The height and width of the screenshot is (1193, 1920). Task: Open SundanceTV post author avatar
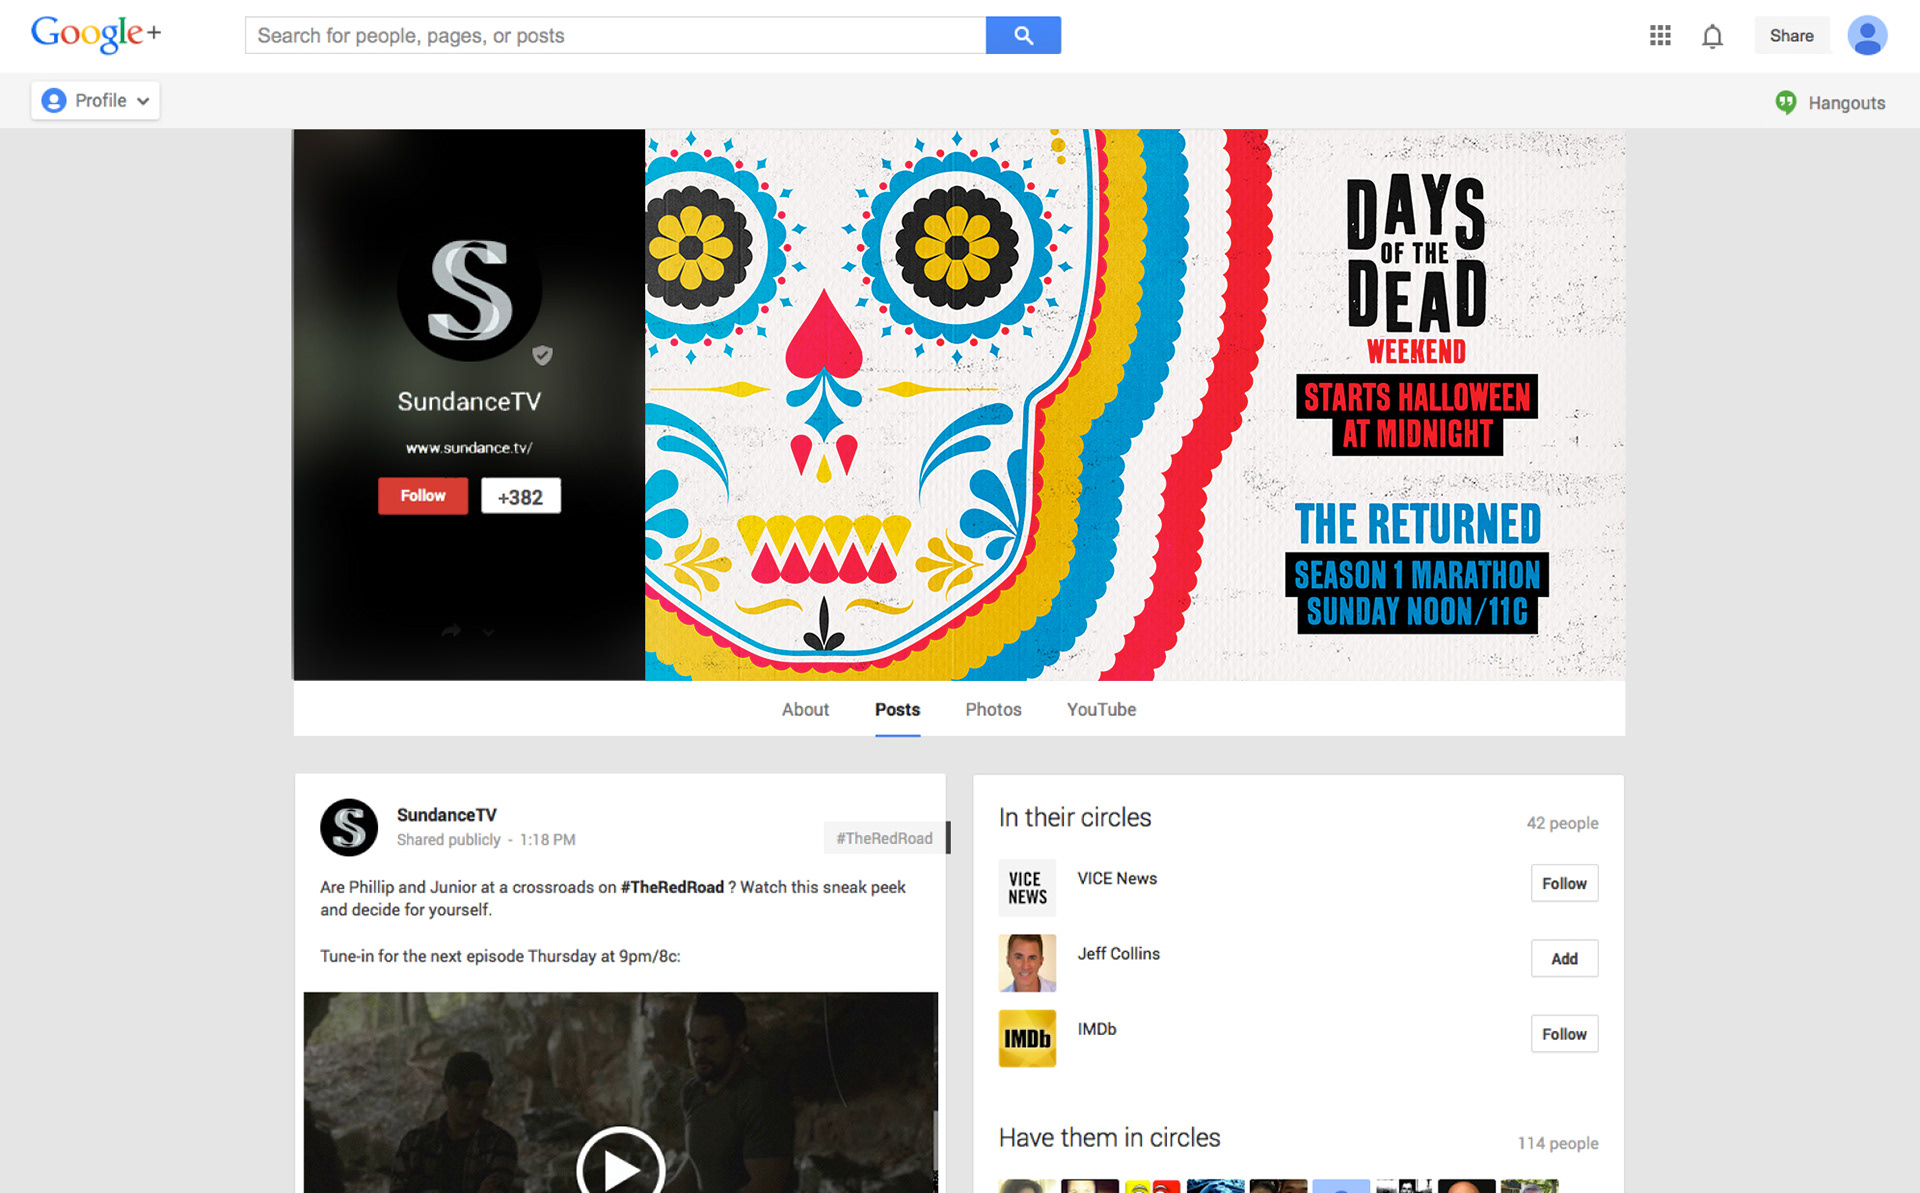tap(349, 827)
